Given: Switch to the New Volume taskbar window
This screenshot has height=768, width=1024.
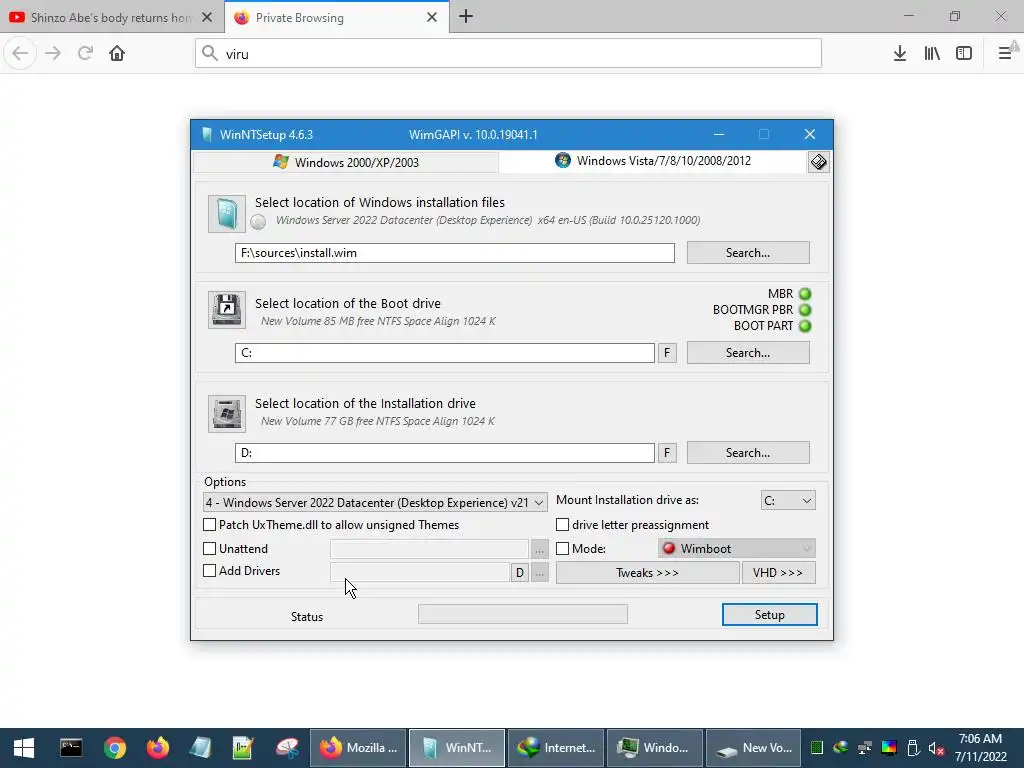Looking at the screenshot, I should [754, 748].
